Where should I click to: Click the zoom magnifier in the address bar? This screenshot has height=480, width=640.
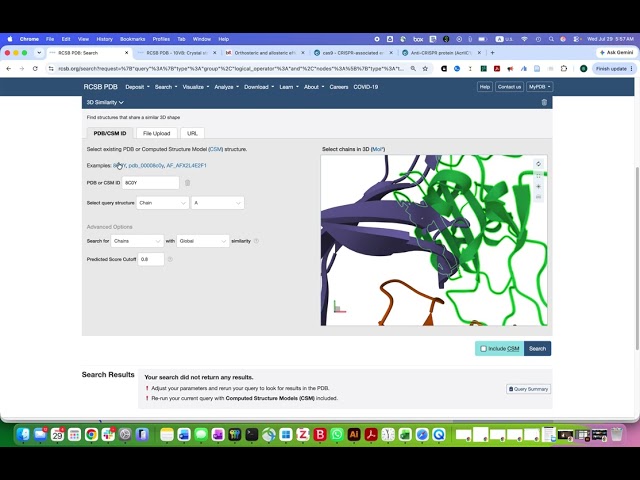[x=413, y=69]
